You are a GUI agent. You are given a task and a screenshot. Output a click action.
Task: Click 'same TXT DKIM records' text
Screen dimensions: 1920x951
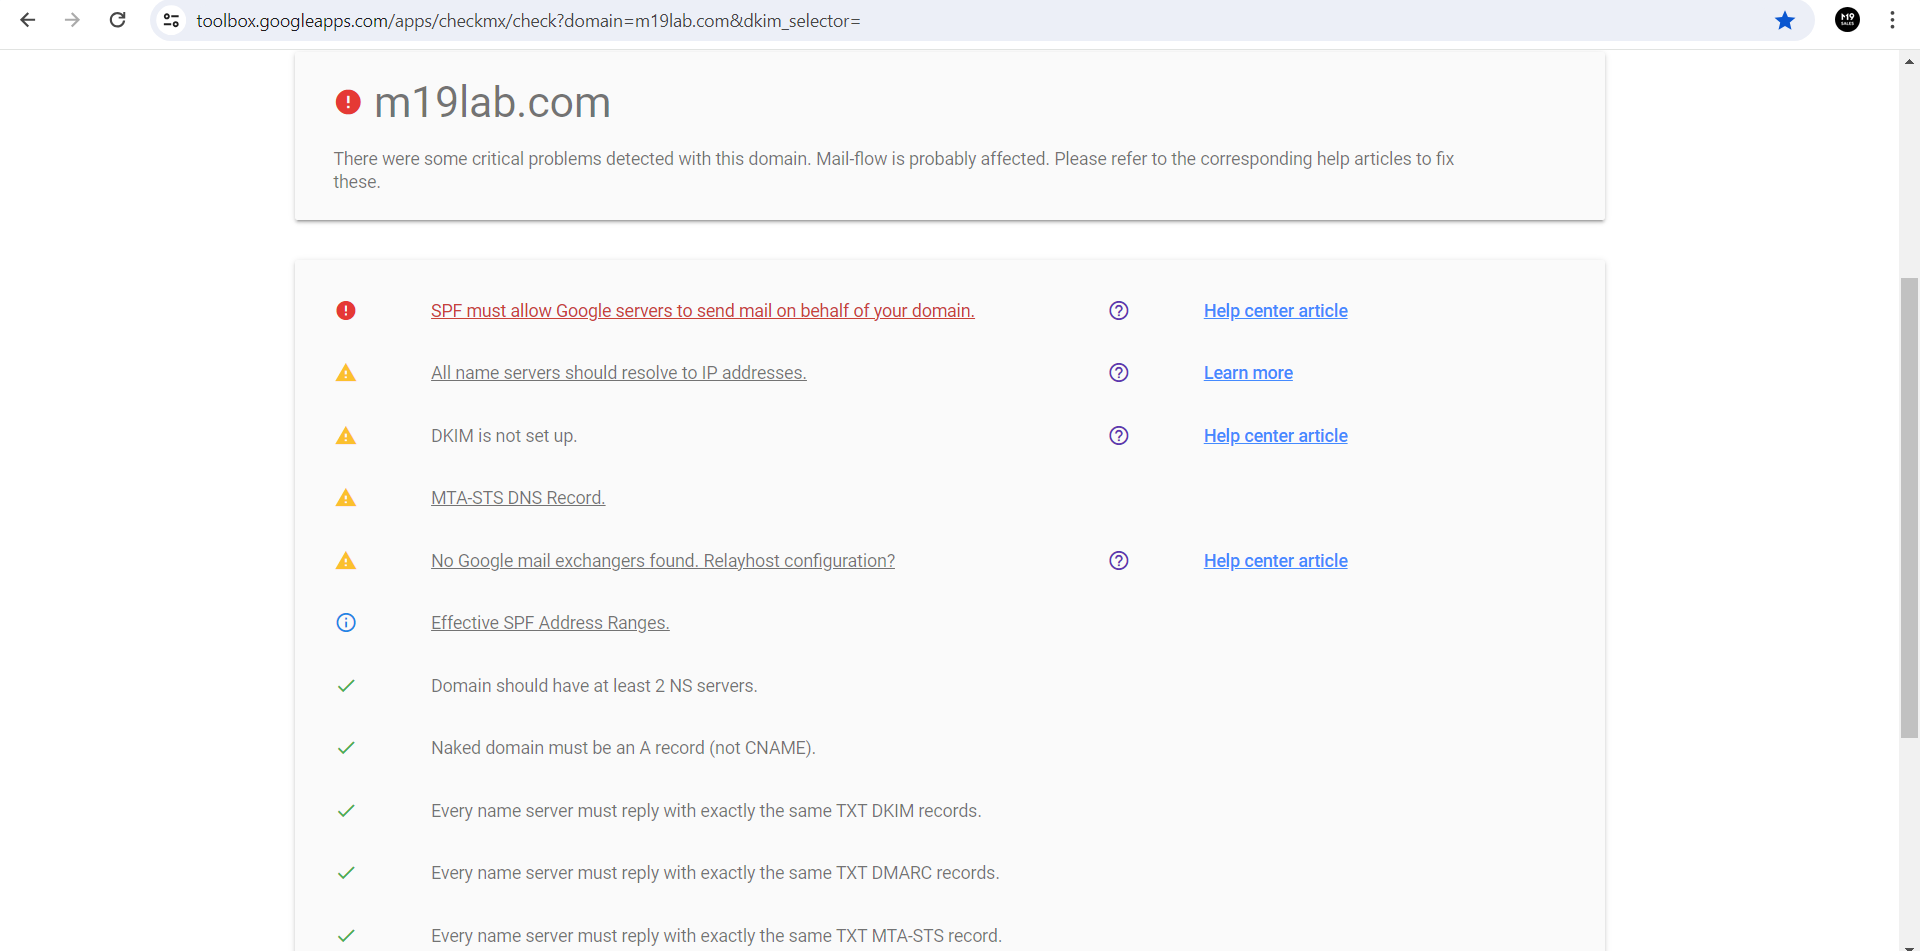point(706,811)
